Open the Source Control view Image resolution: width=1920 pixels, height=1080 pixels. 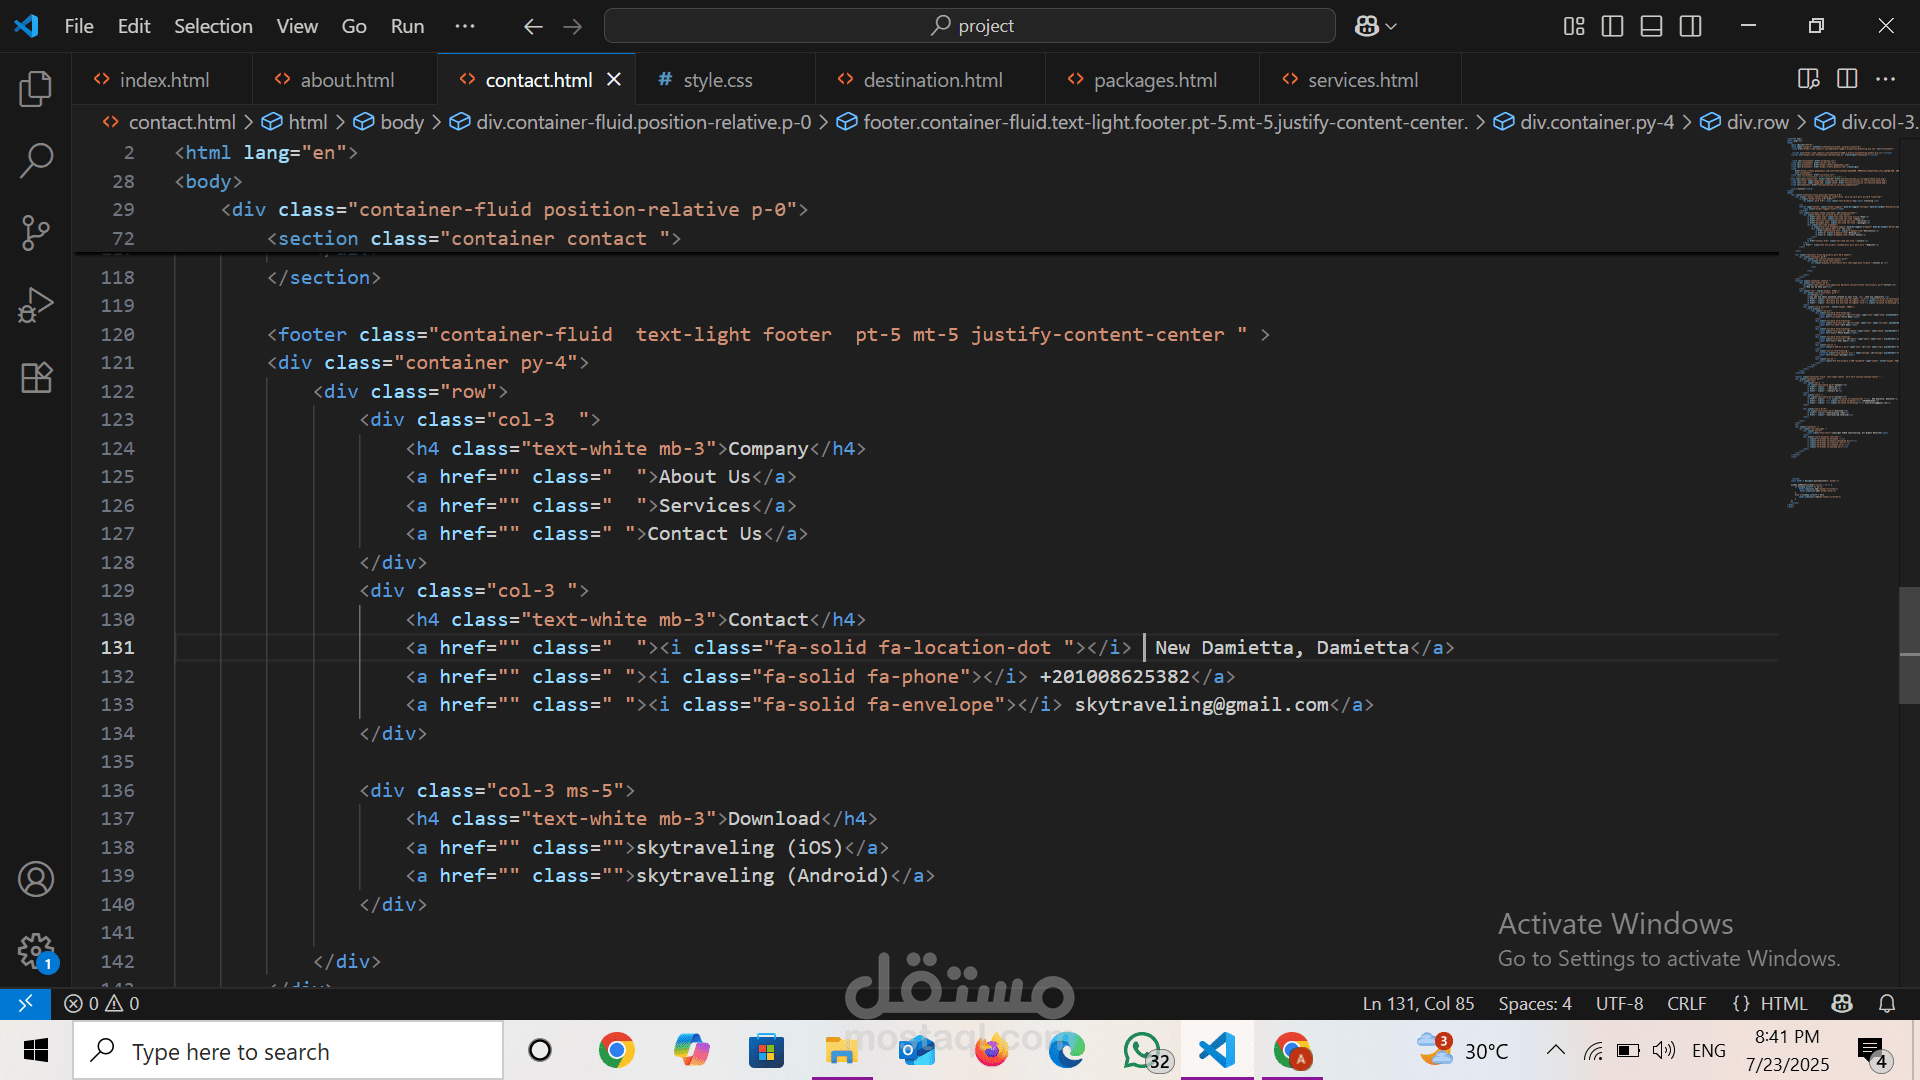(x=36, y=233)
